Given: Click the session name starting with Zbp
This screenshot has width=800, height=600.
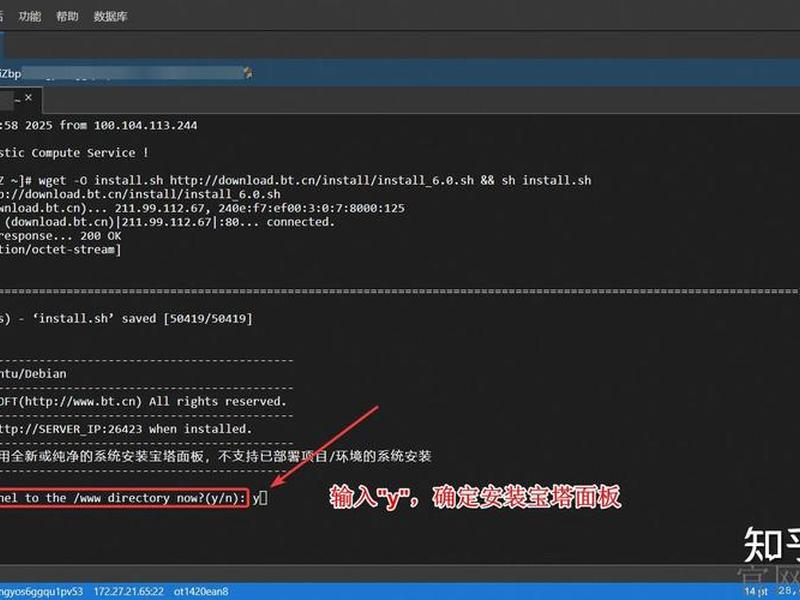Looking at the screenshot, I should pyautogui.click(x=10, y=73).
